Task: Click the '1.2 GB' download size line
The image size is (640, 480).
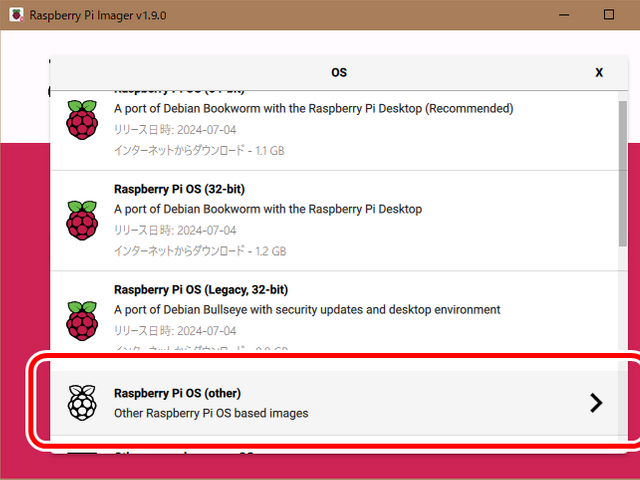Action: click(x=200, y=251)
